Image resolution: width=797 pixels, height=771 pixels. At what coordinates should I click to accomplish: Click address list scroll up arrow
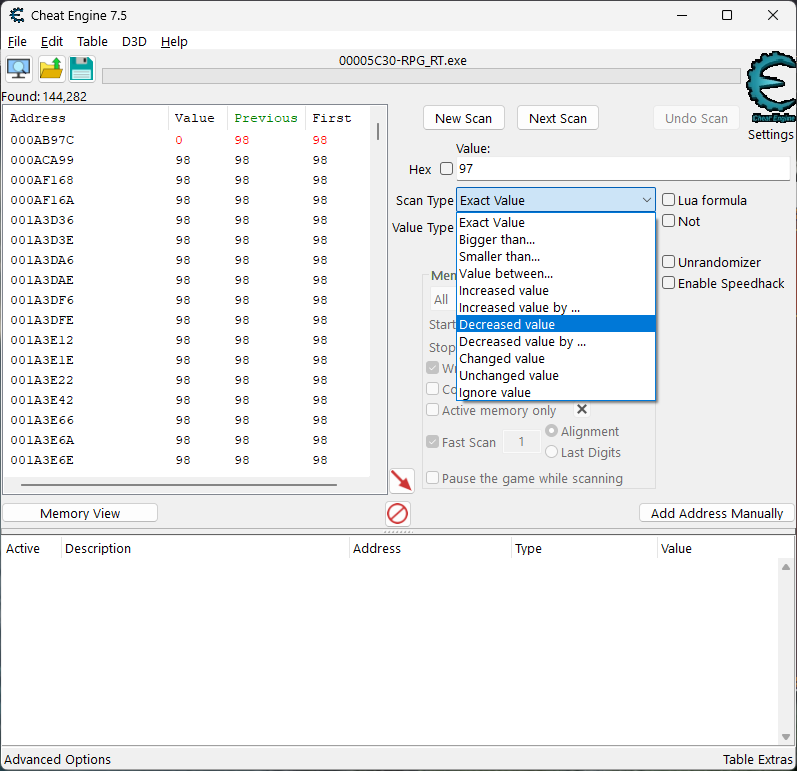(x=786, y=567)
